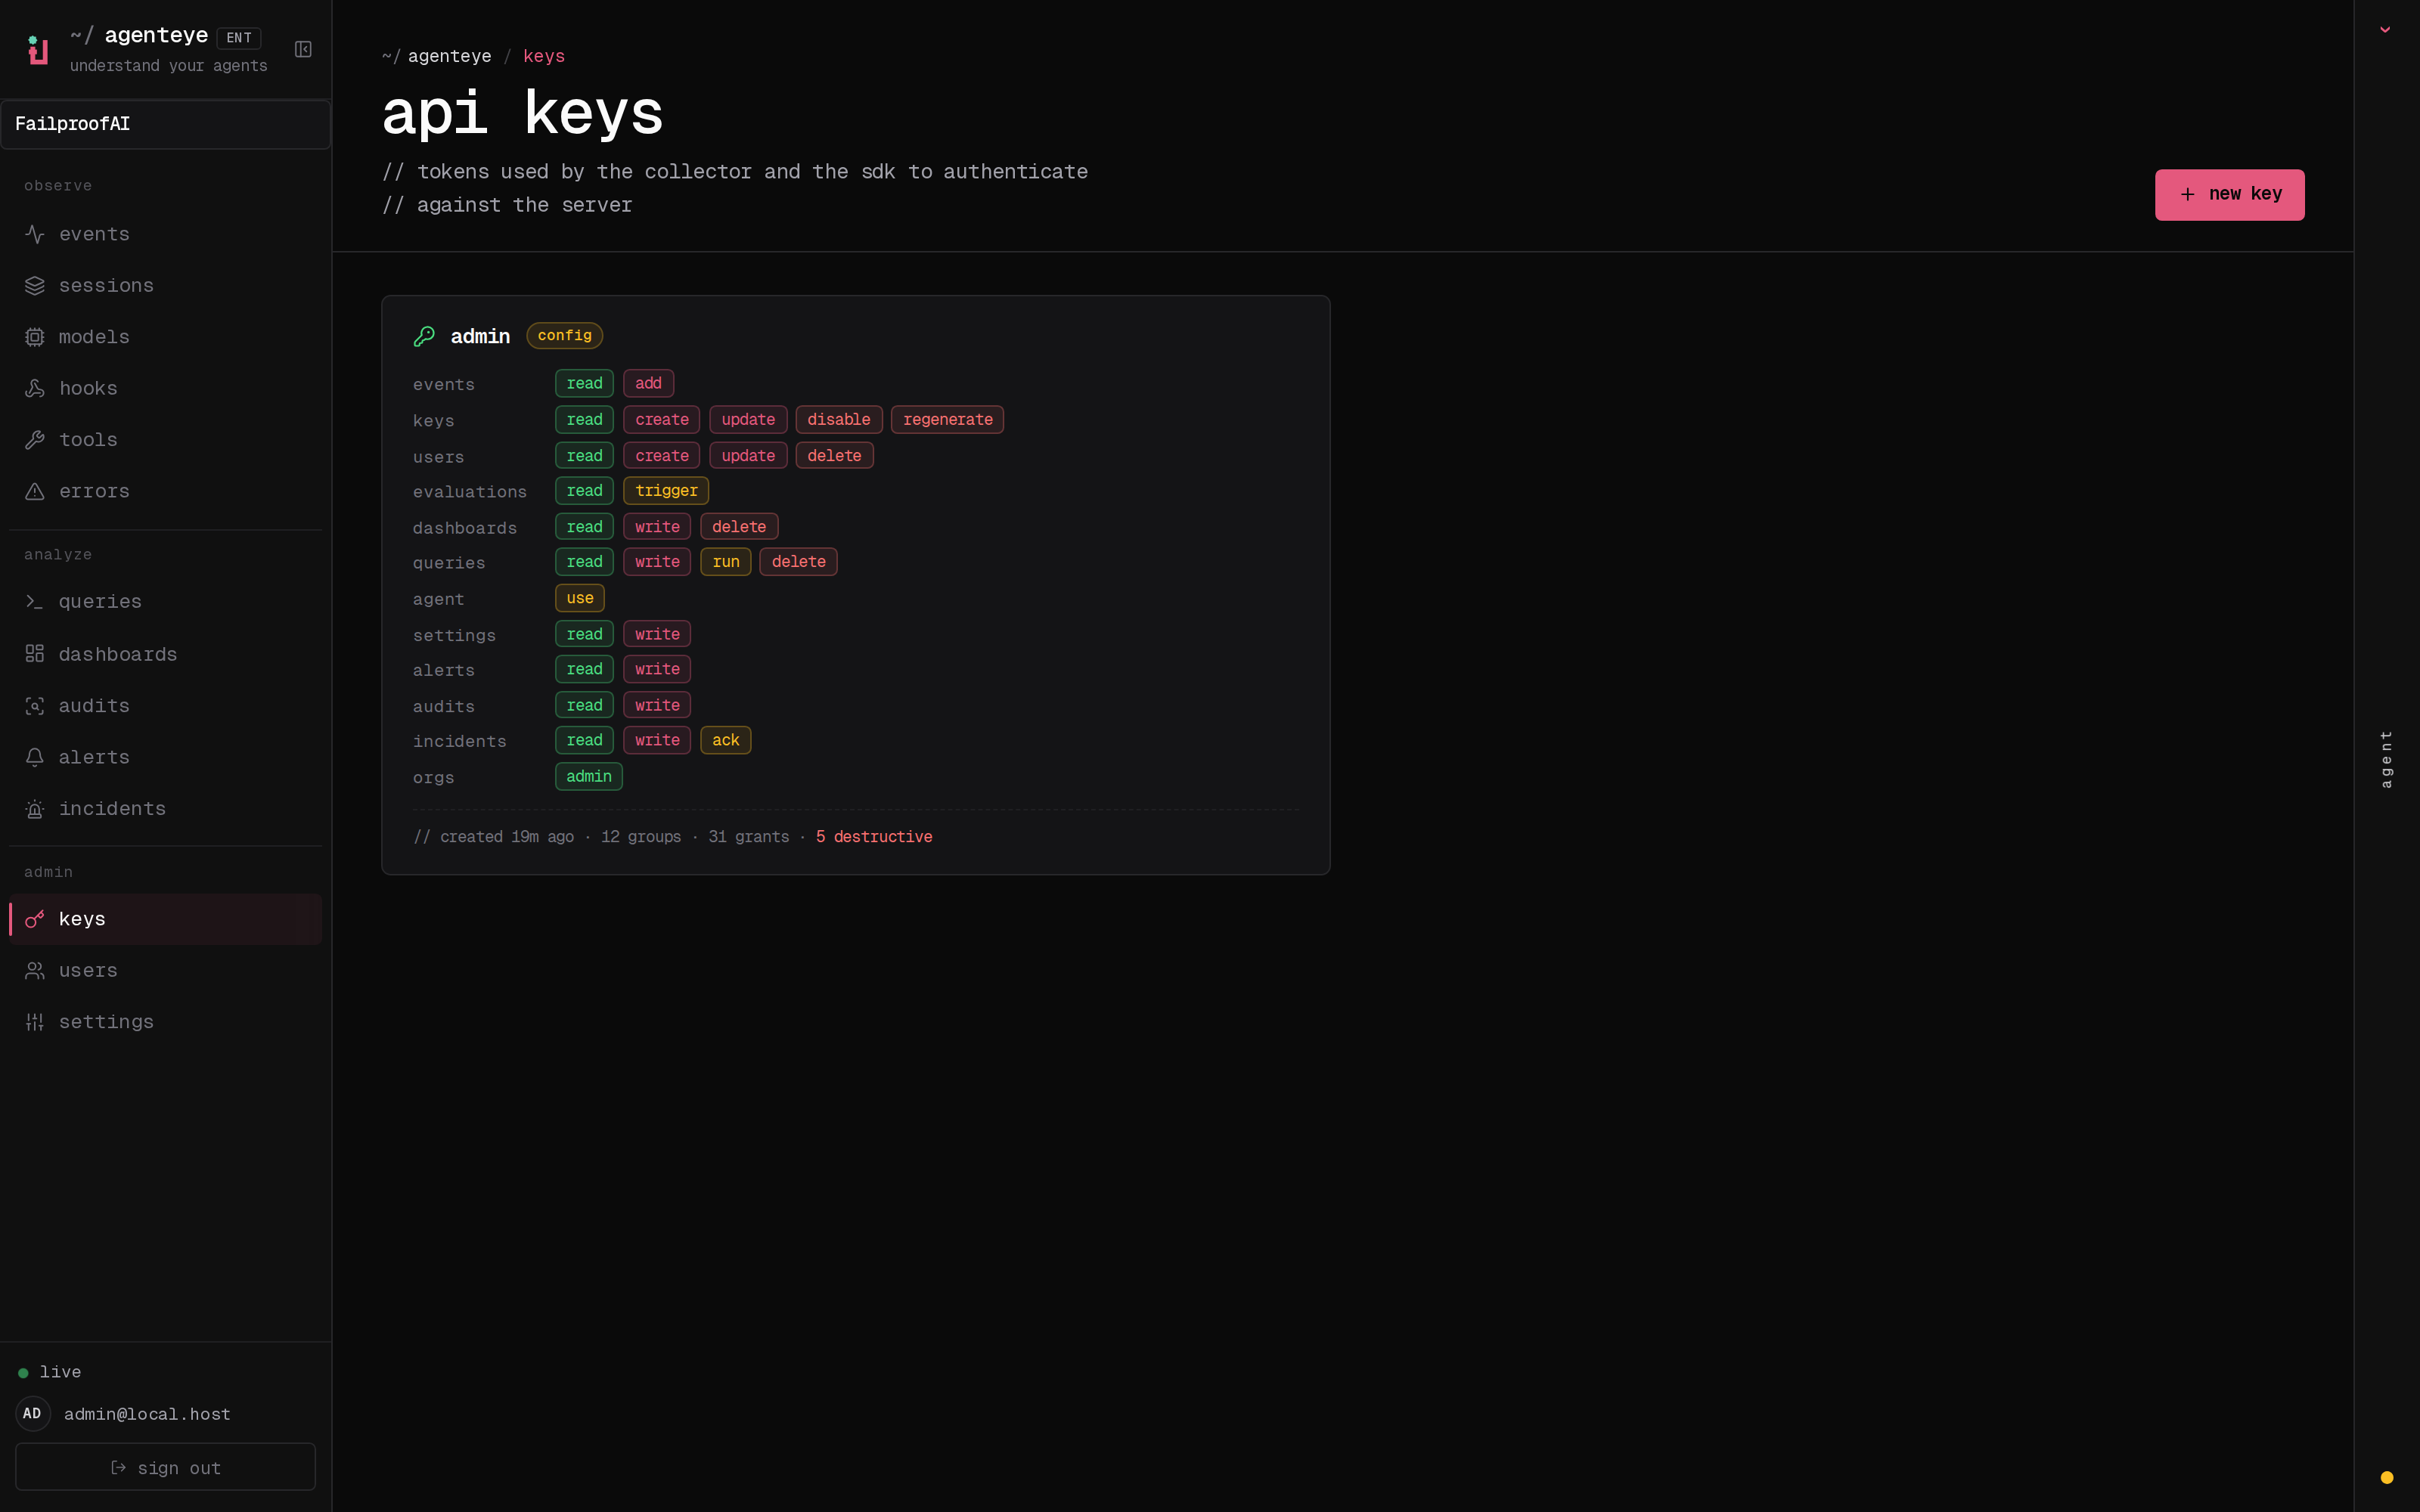Click the ENT edition badge
2420x1512 pixels.
239,38
